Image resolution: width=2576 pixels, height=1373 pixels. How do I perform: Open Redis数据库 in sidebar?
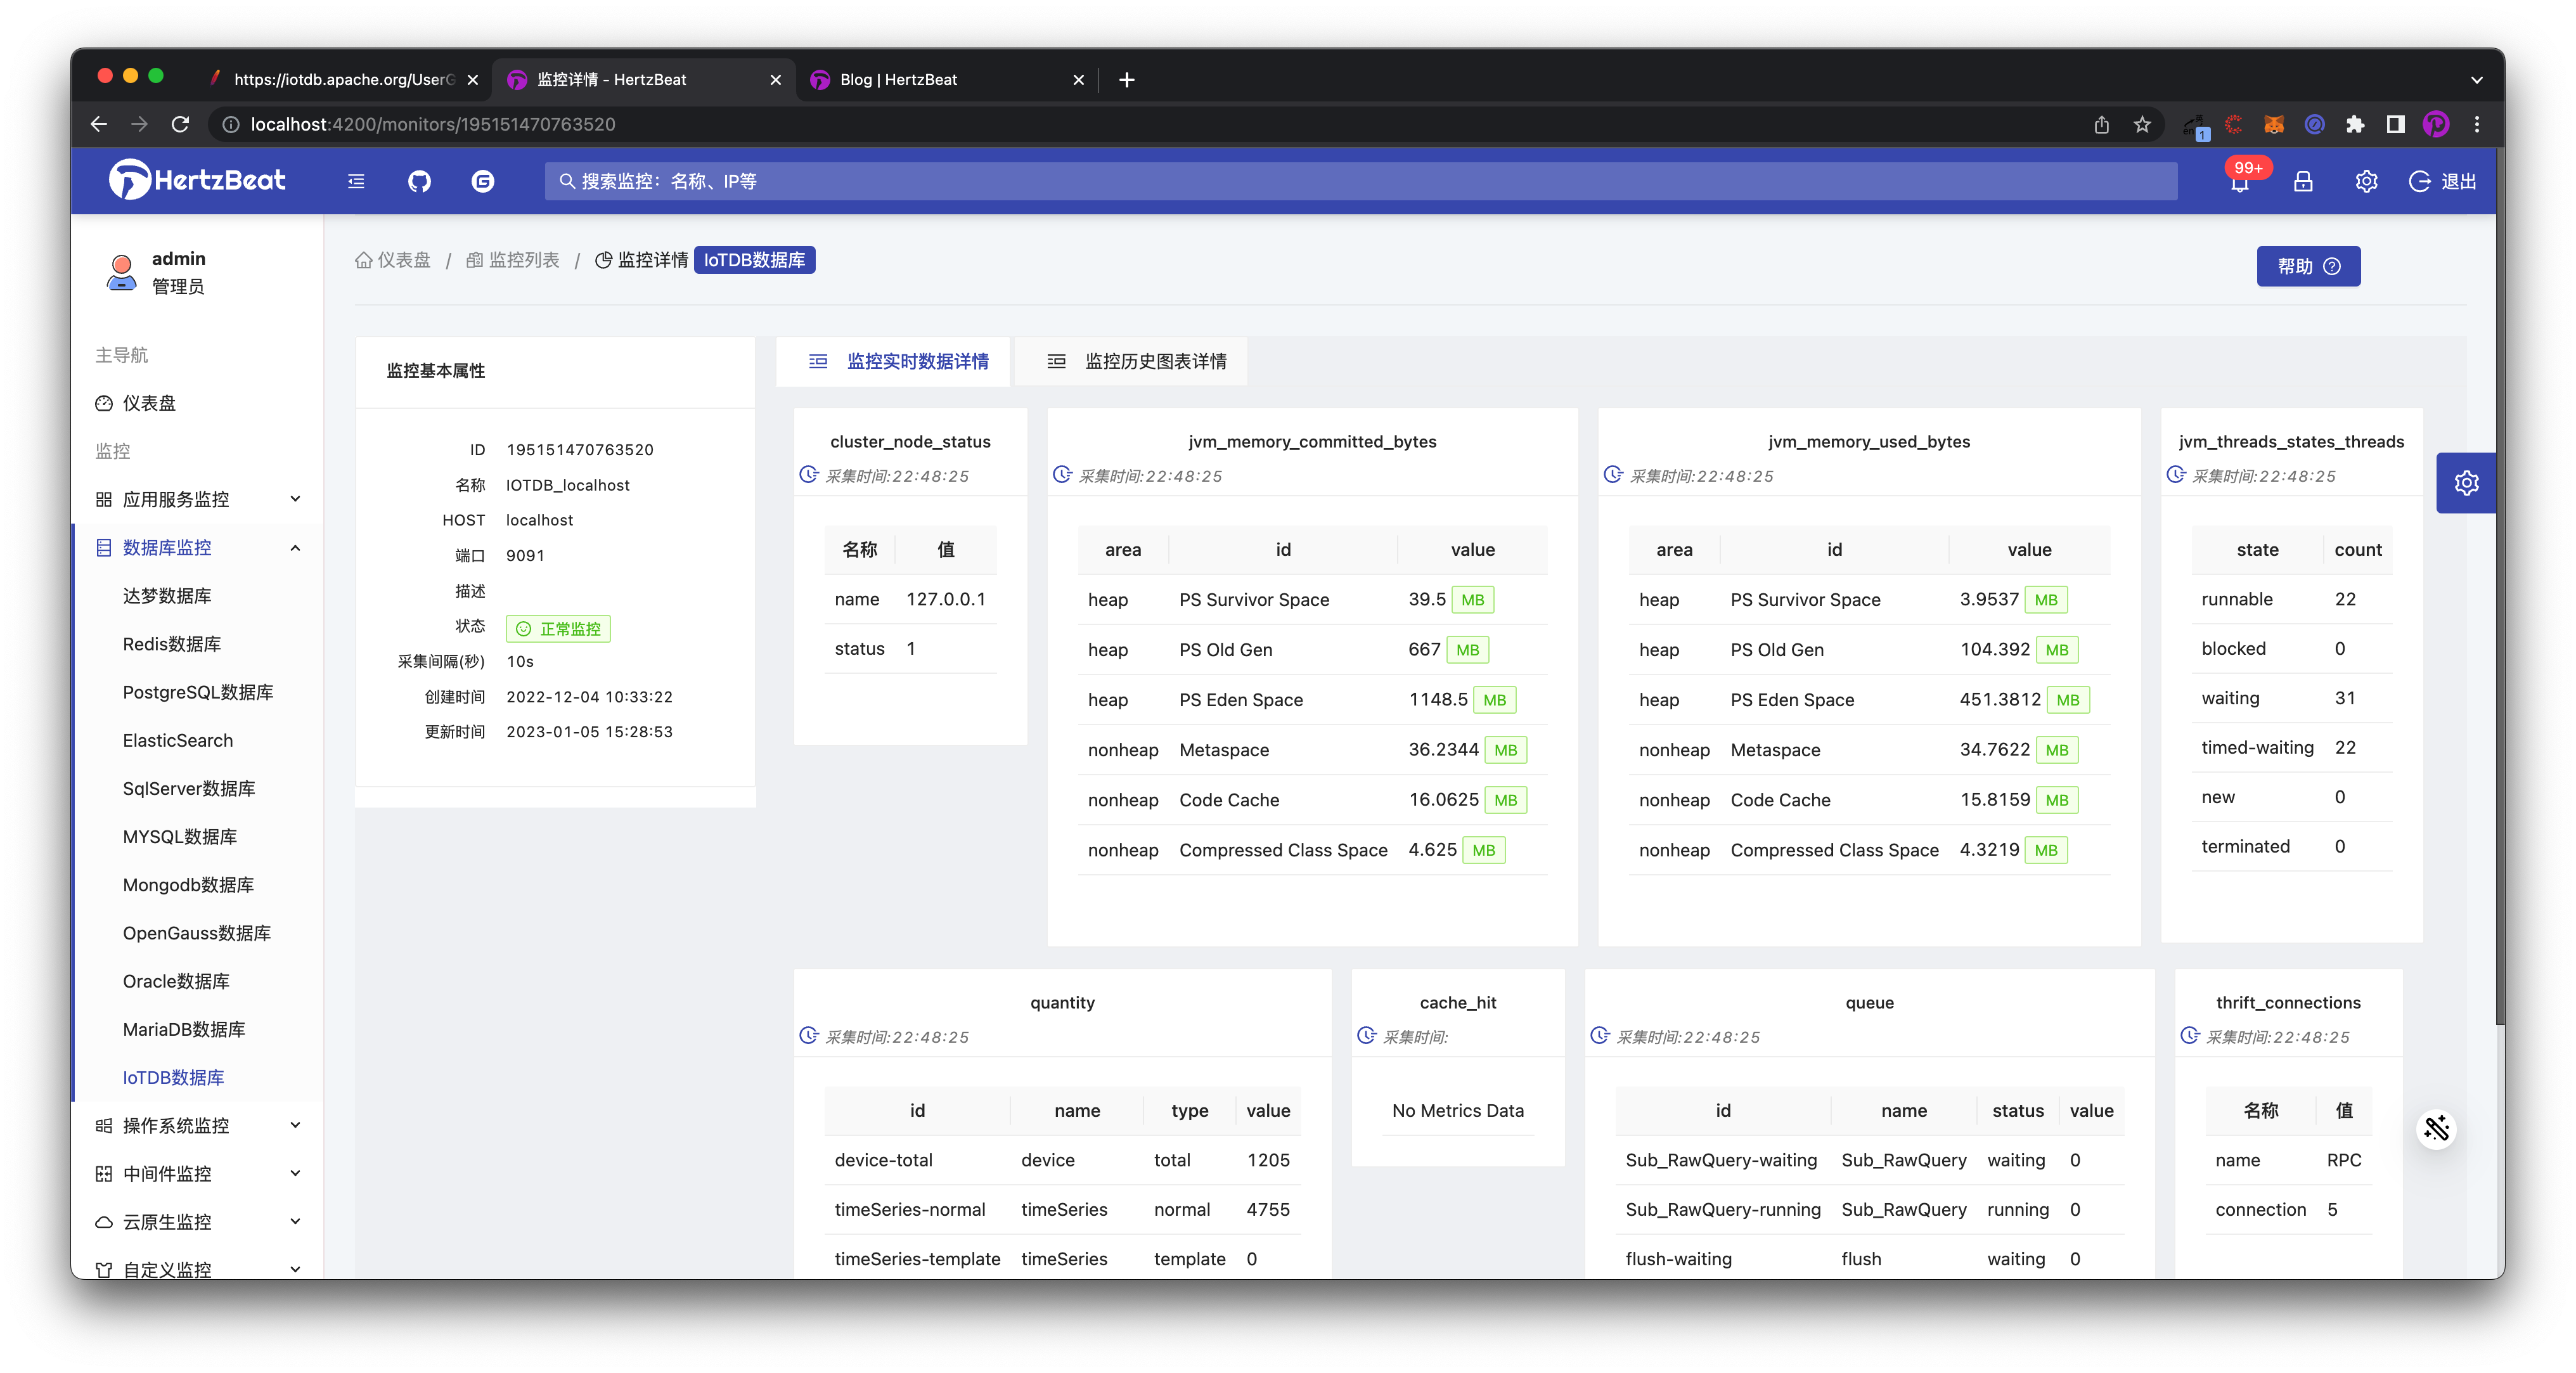tap(172, 644)
